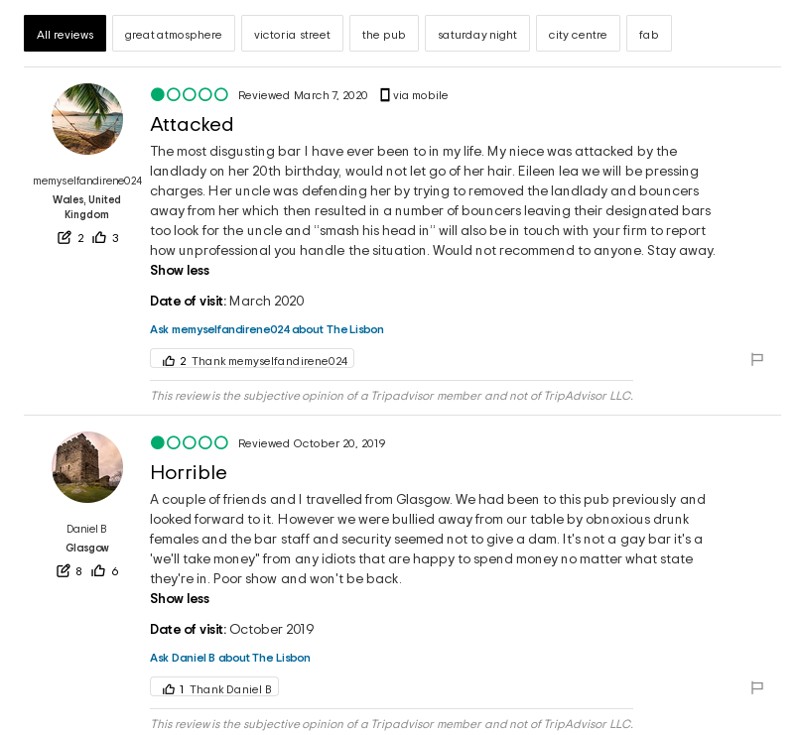This screenshot has height=735, width=800.
Task: Filter reviews by 'great atmosphere'
Action: (x=173, y=34)
